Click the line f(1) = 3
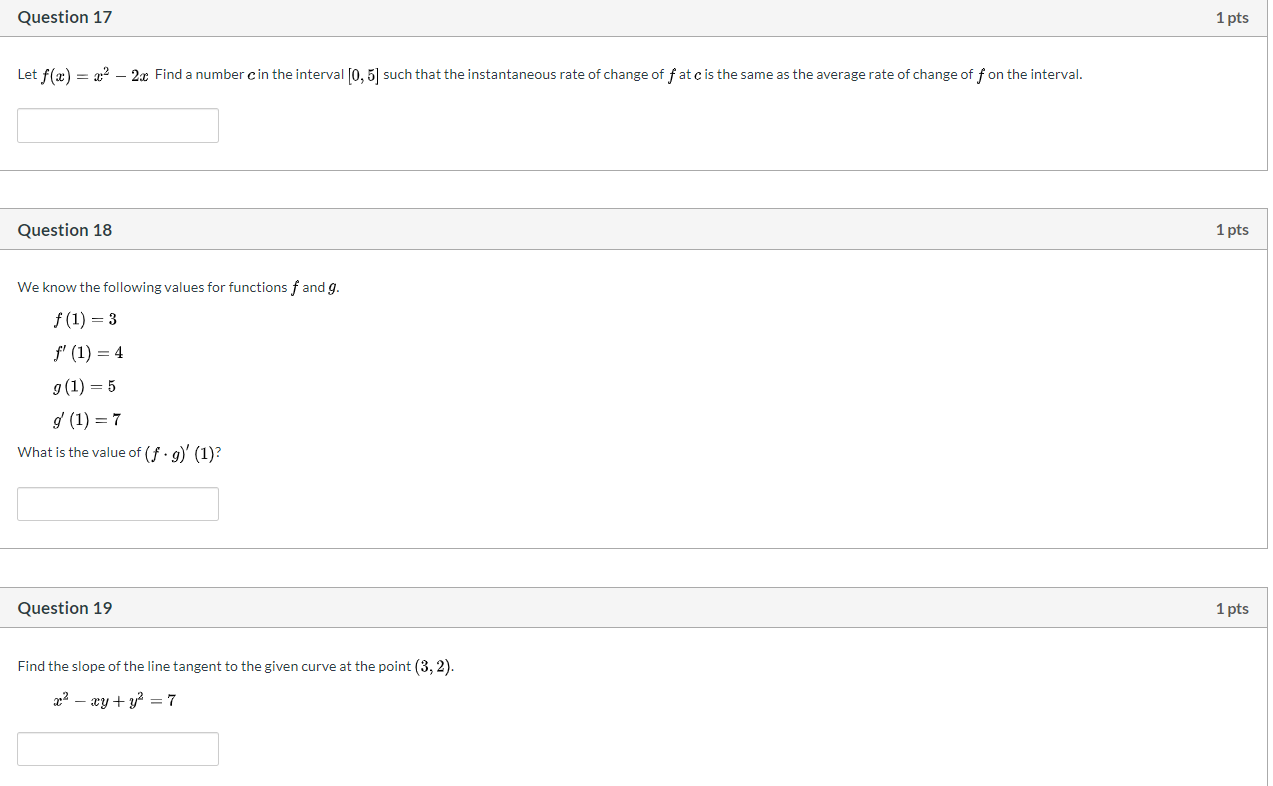This screenshot has height=786, width=1273. [85, 319]
